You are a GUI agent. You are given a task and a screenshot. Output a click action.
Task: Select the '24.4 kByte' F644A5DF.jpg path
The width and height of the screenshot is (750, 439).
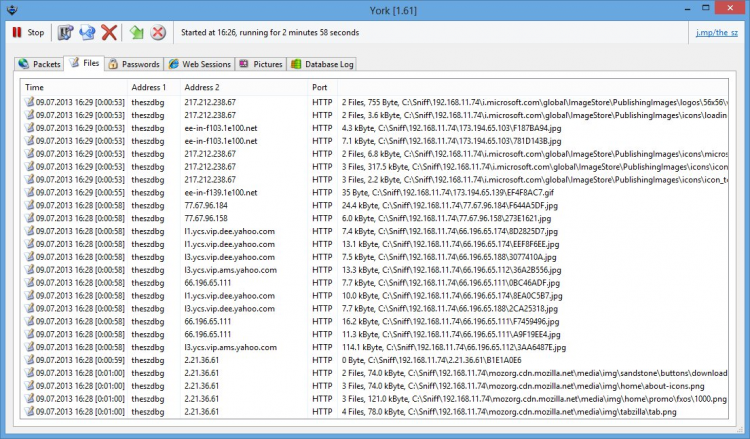coord(450,206)
